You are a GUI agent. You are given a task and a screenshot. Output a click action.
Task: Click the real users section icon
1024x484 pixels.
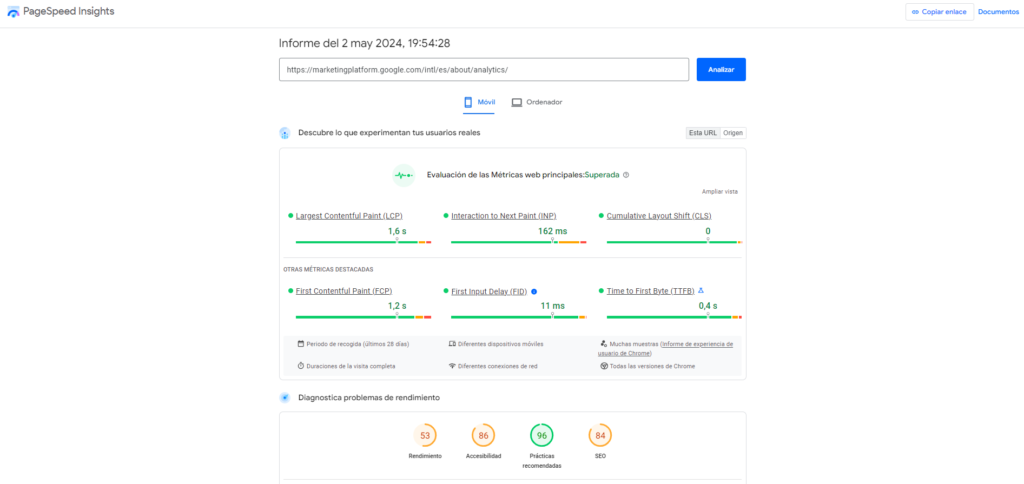tap(284, 133)
